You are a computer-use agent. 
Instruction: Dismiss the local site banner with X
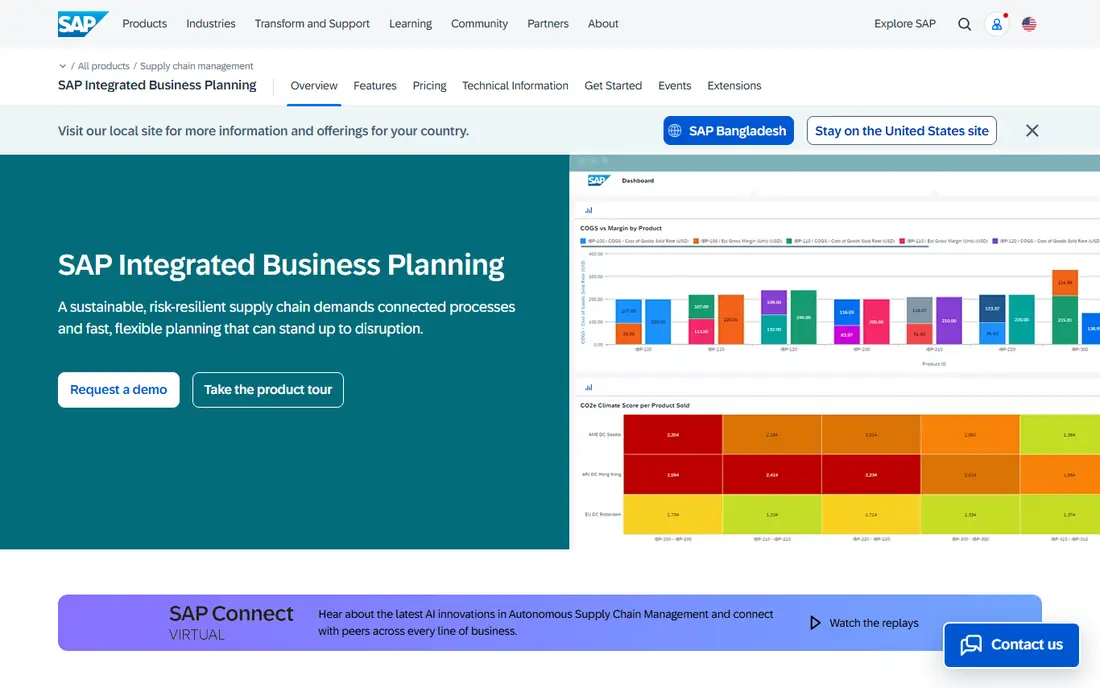point(1032,130)
